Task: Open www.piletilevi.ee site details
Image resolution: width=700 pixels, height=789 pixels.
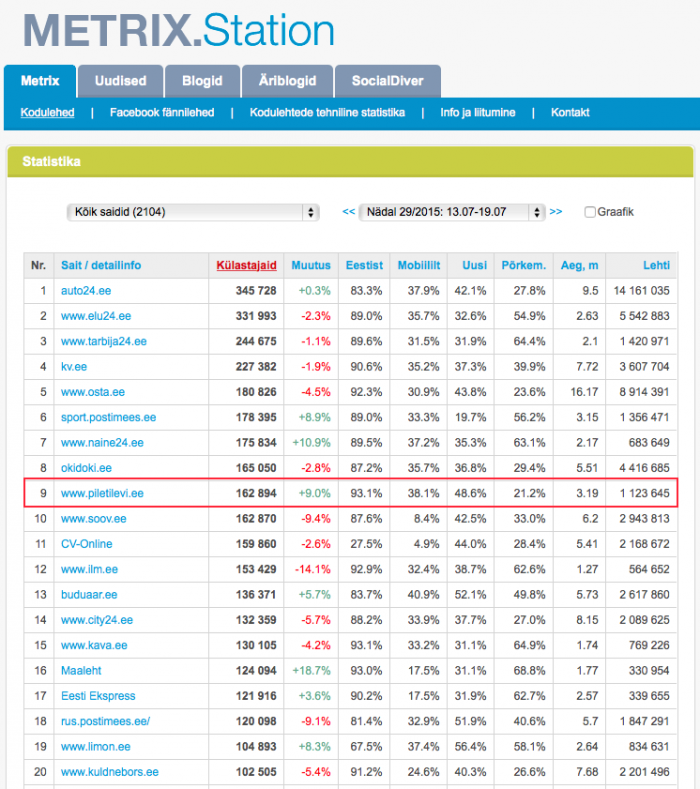Action: coord(102,493)
